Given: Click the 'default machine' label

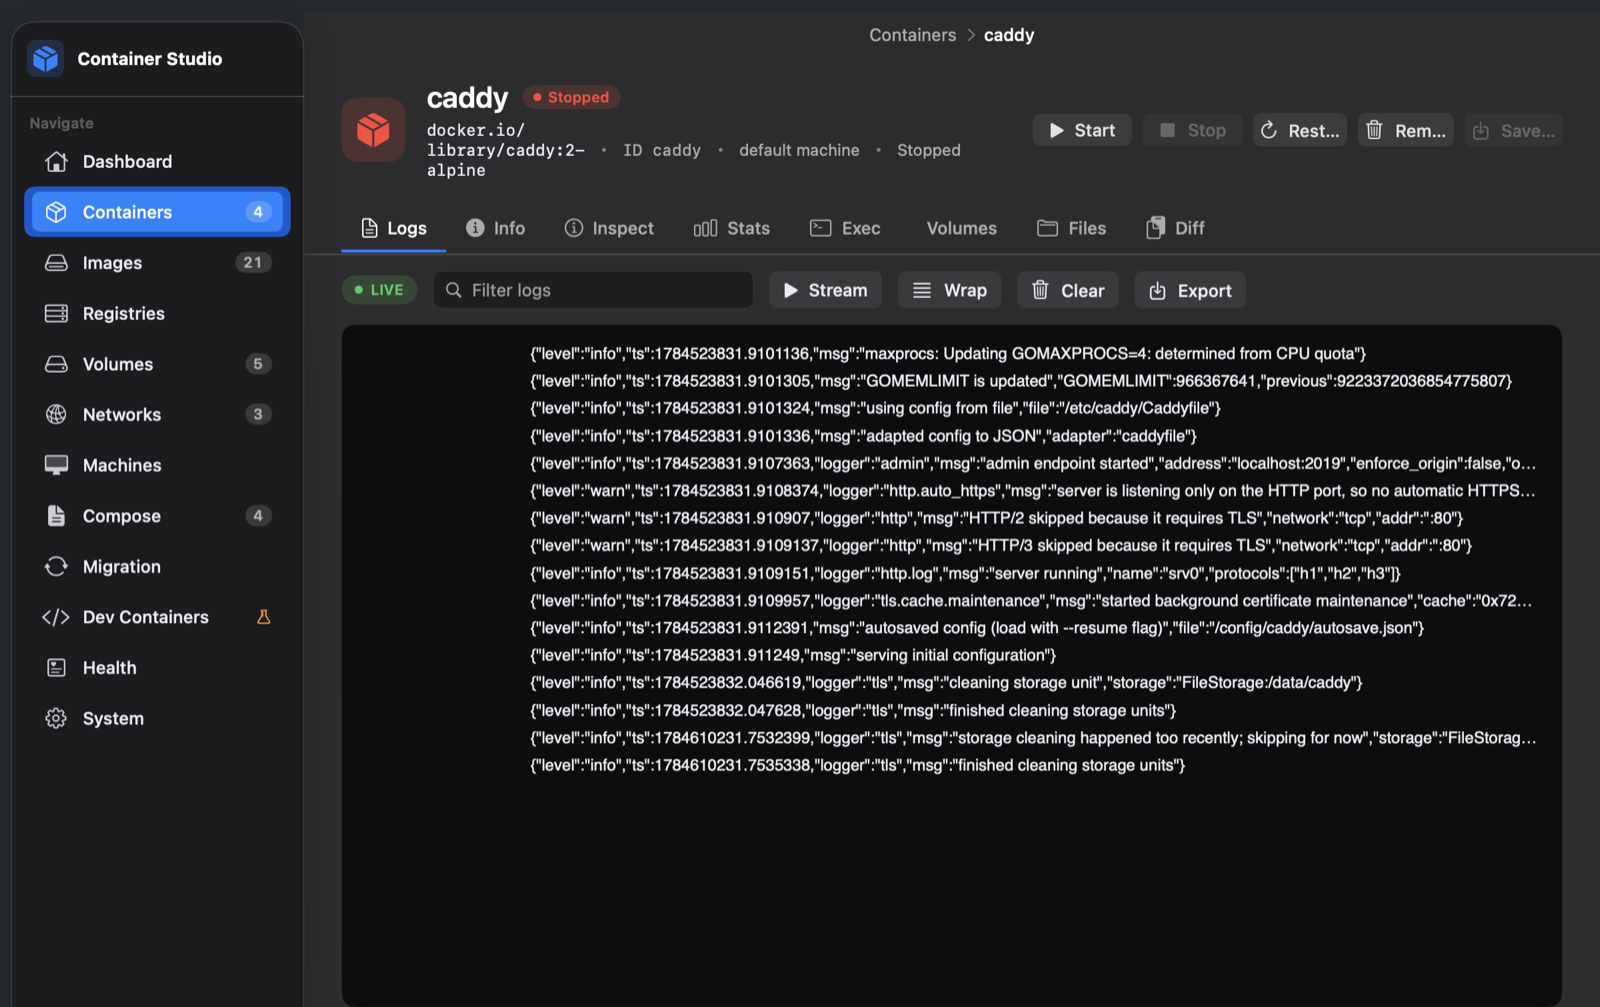Looking at the screenshot, I should click(x=799, y=150).
